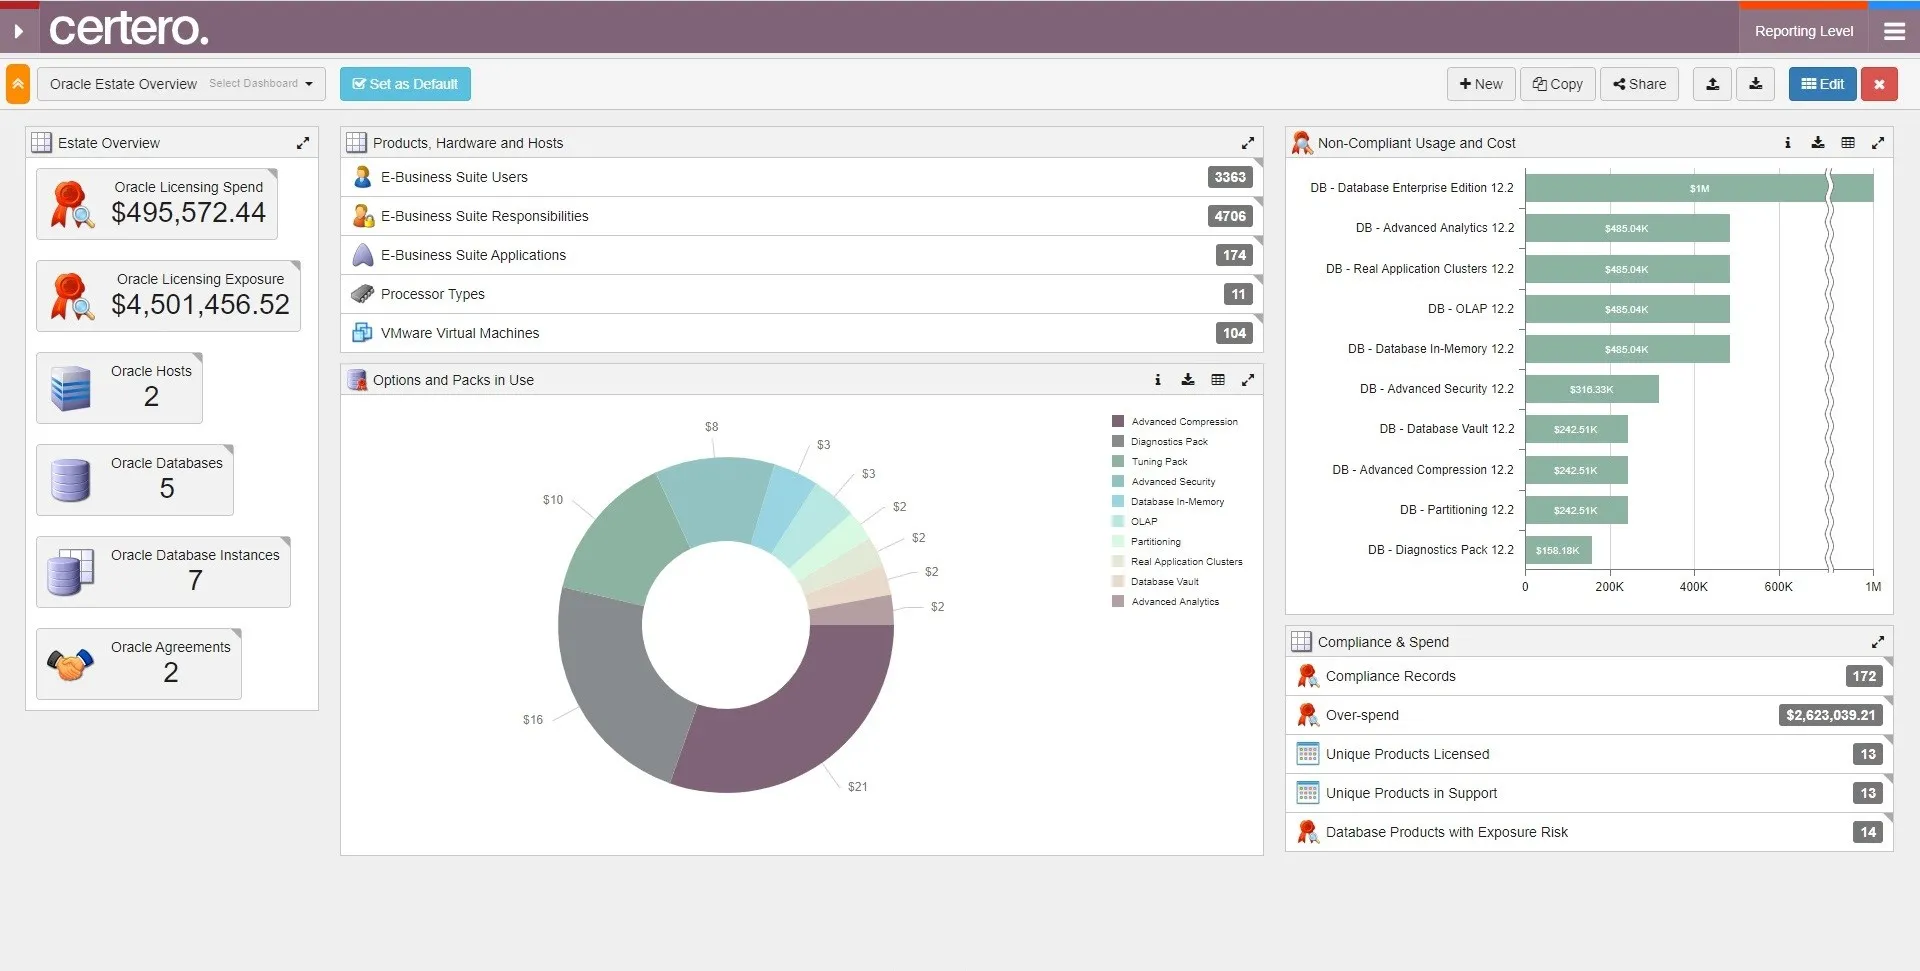Viewport: 1920px width, 971px height.
Task: Click the Compliance Records ribbon icon
Action: [x=1307, y=676]
